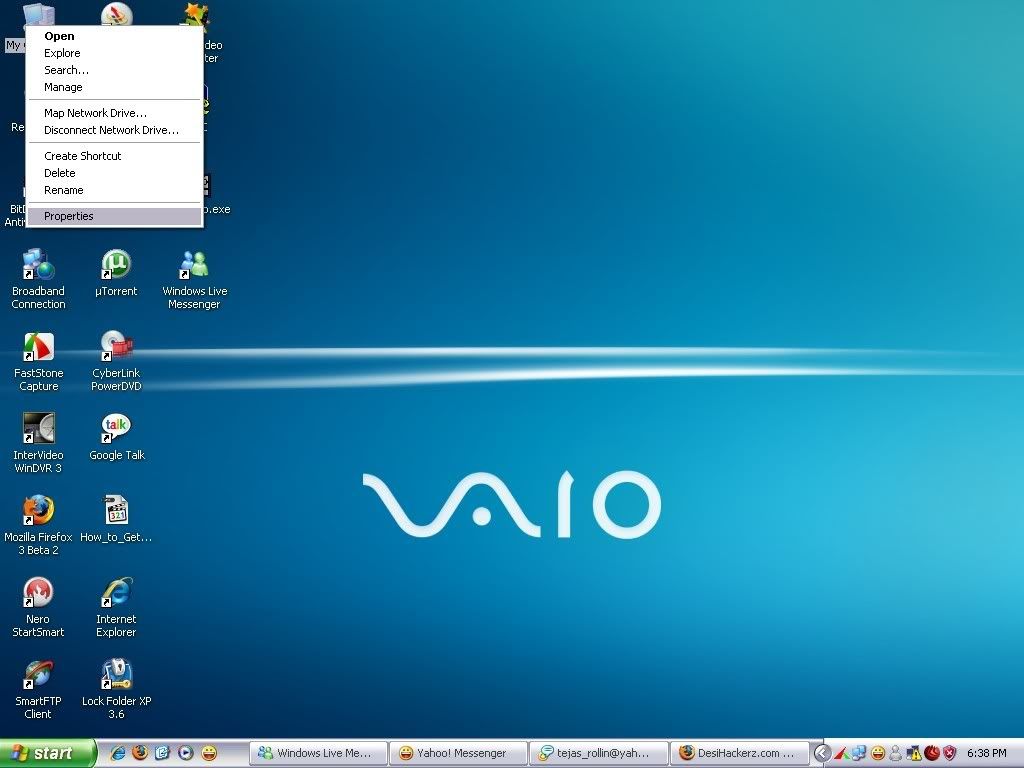Viewport: 1024px width, 768px height.
Task: Click the network warning tray icon
Action: pyautogui.click(x=914, y=753)
